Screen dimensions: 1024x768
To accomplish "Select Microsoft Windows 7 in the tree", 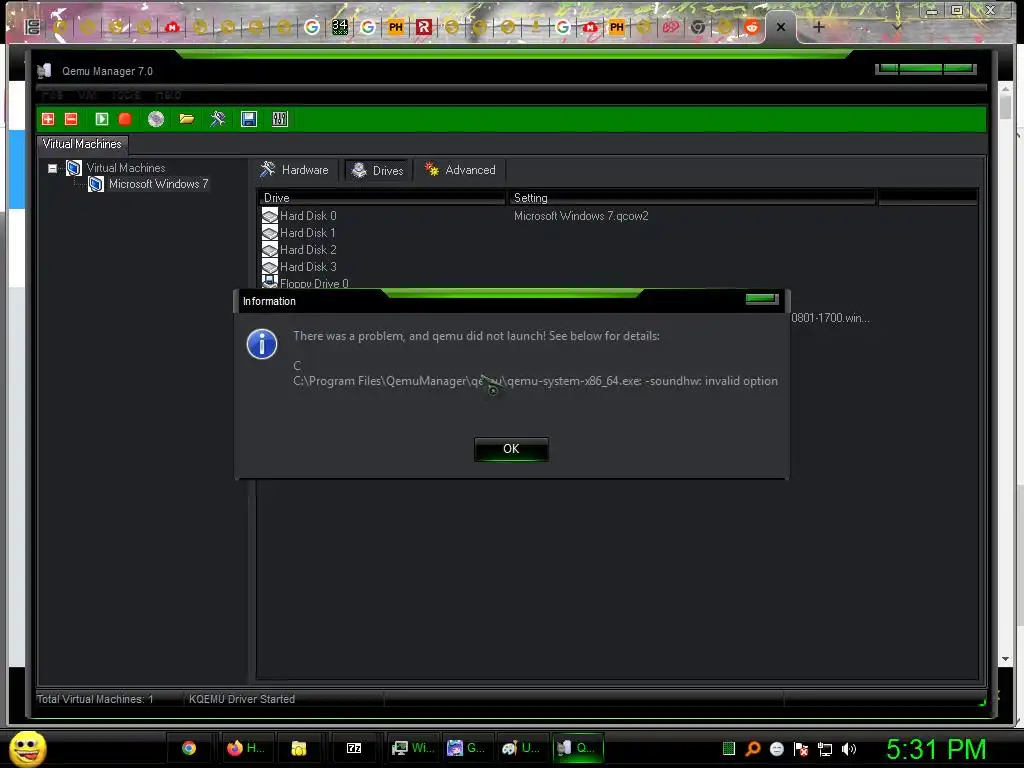I will coord(159,184).
